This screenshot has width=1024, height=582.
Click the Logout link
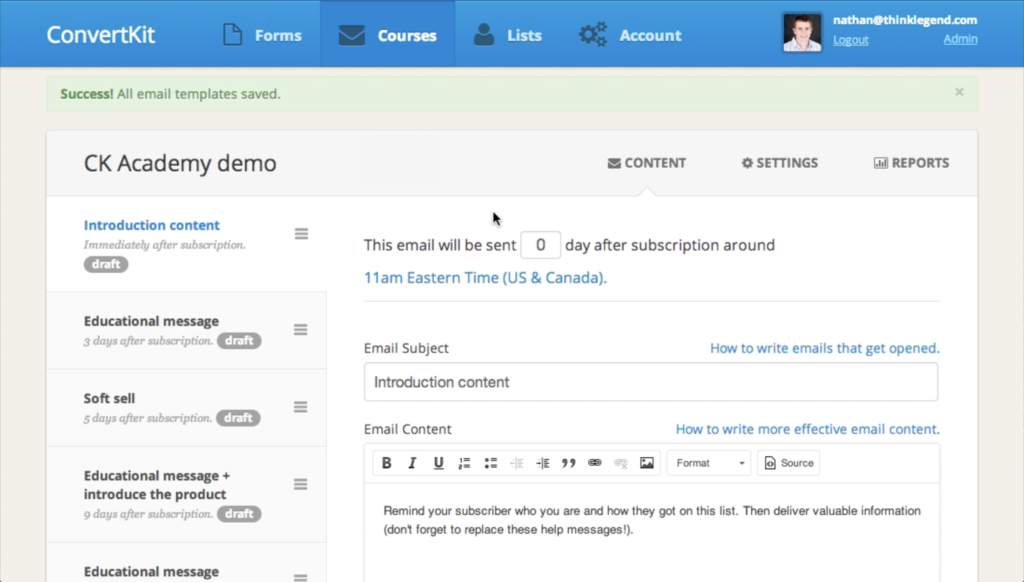pyautogui.click(x=850, y=40)
